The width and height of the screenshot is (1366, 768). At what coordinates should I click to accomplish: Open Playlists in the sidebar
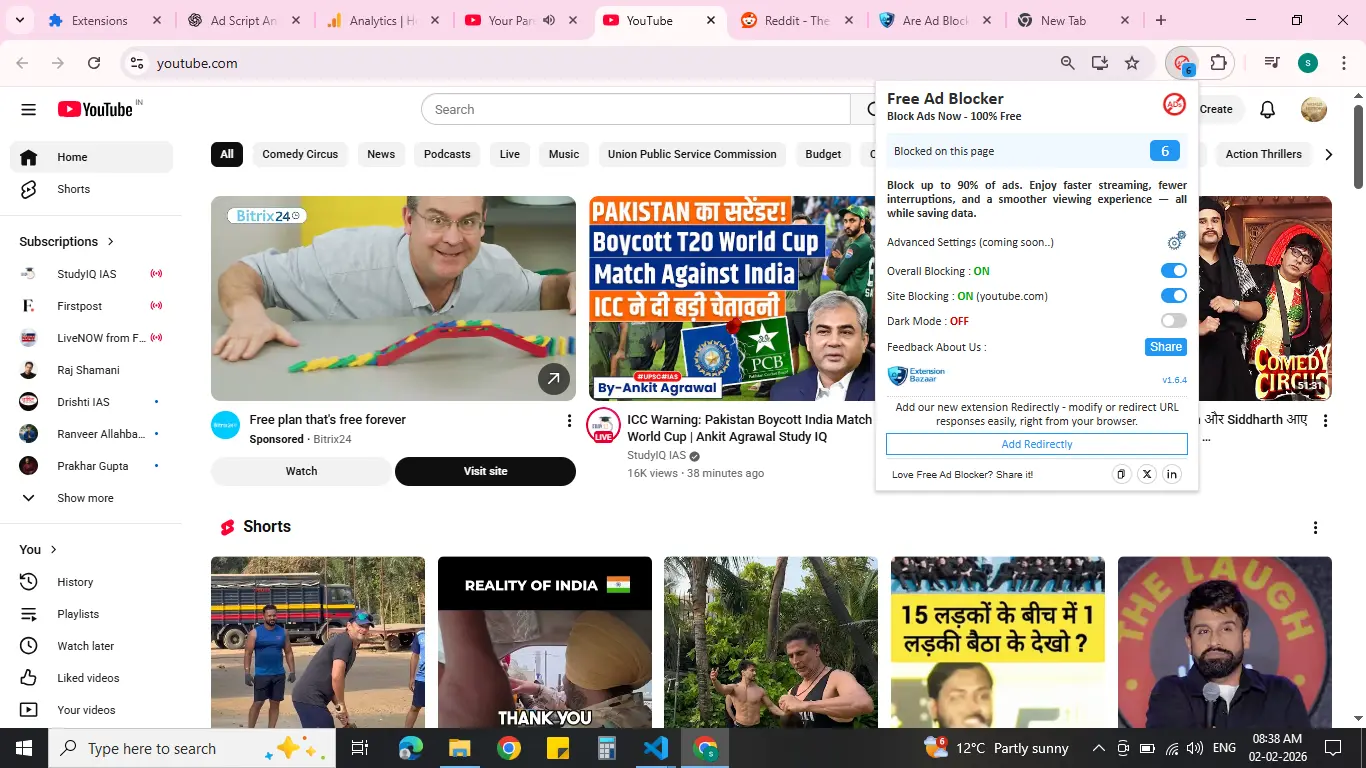(91, 614)
